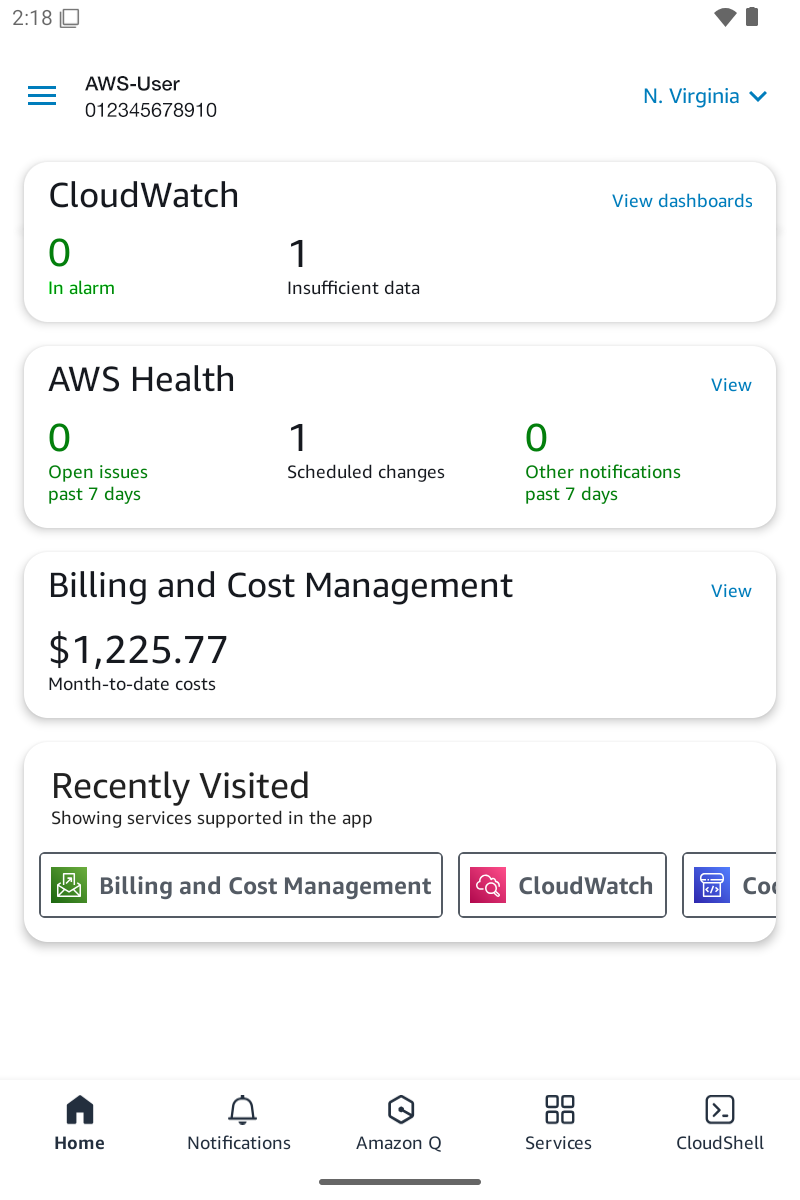Tap the blue code service icon
Image resolution: width=800 pixels, height=1200 pixels.
pyautogui.click(x=713, y=885)
